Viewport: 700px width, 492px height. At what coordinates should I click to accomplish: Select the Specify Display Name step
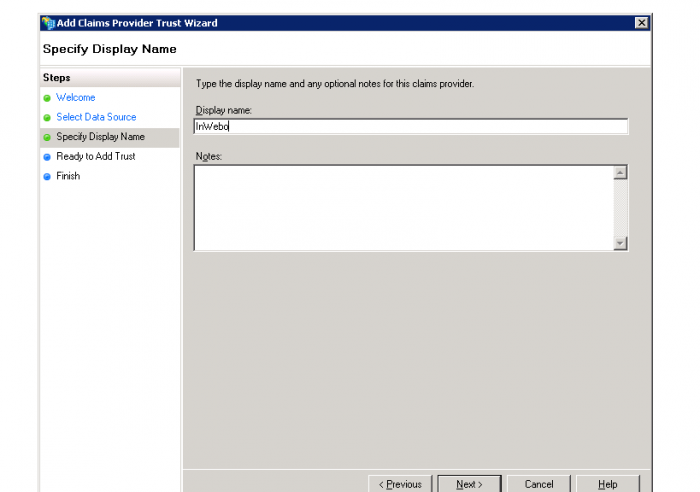pyautogui.click(x=100, y=137)
